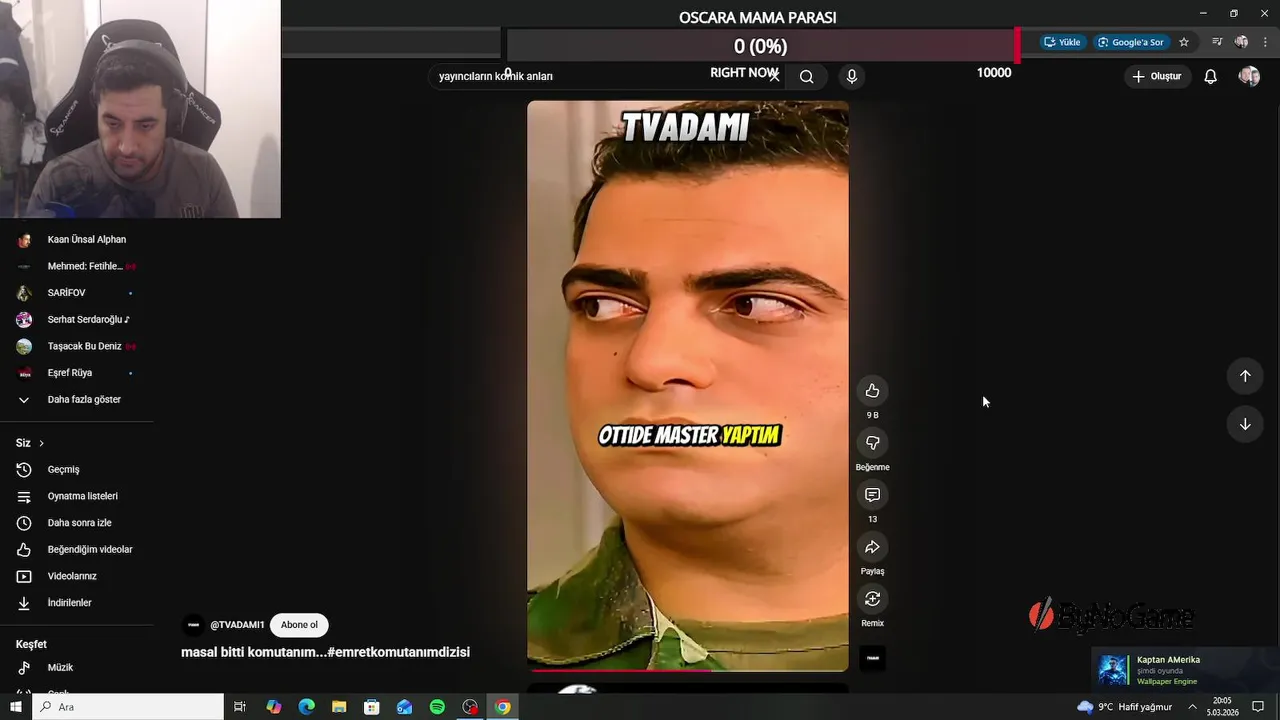The height and width of the screenshot is (720, 1280).
Task: Click the Ara taskbar search box
Action: point(128,707)
